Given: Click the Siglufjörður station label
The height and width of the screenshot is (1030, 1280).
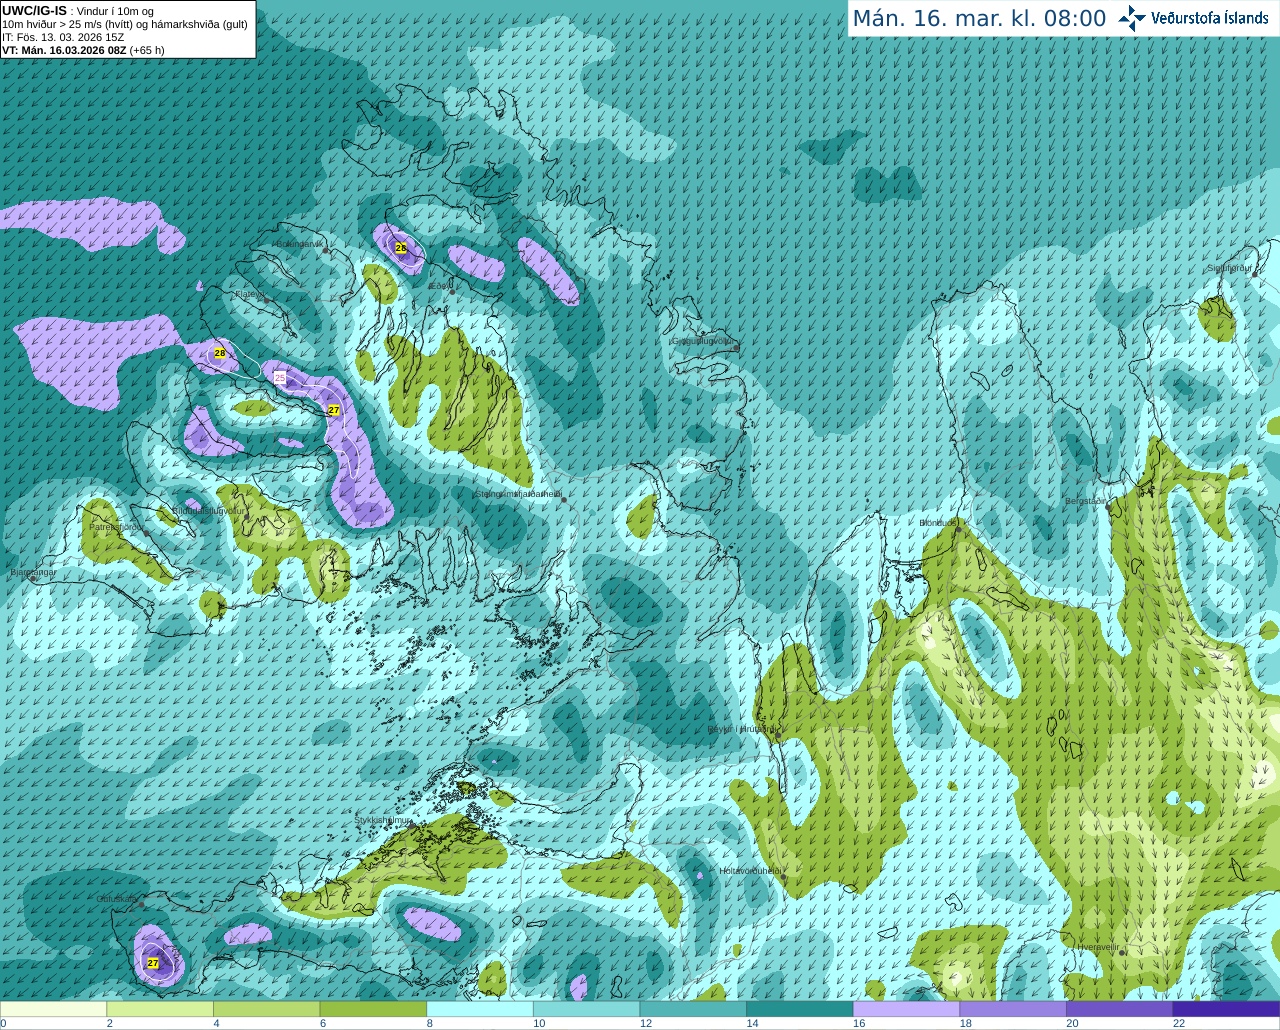Looking at the screenshot, I should [1230, 268].
